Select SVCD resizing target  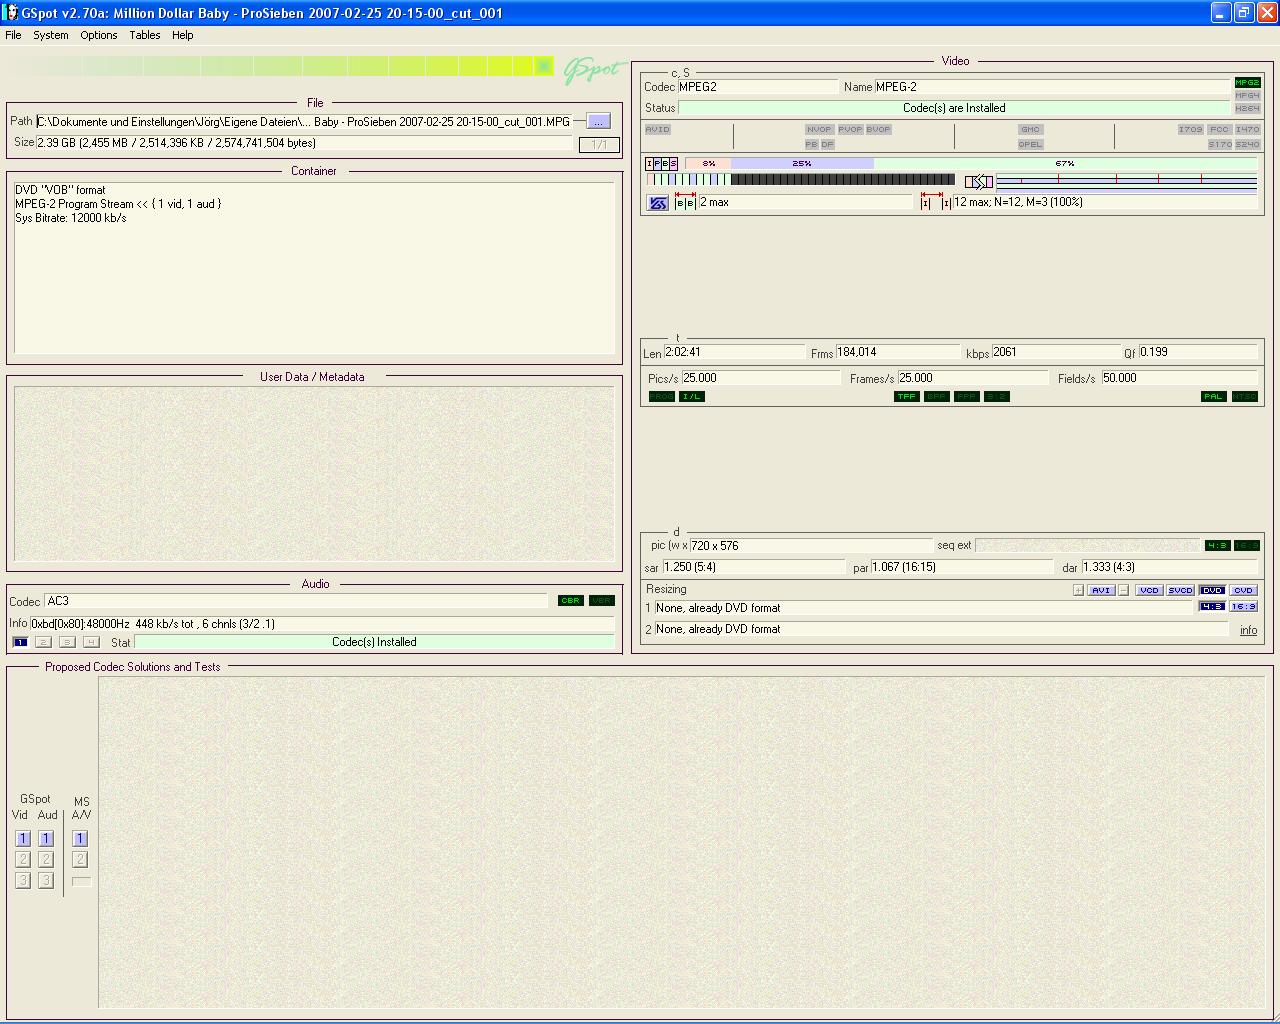click(x=1181, y=590)
